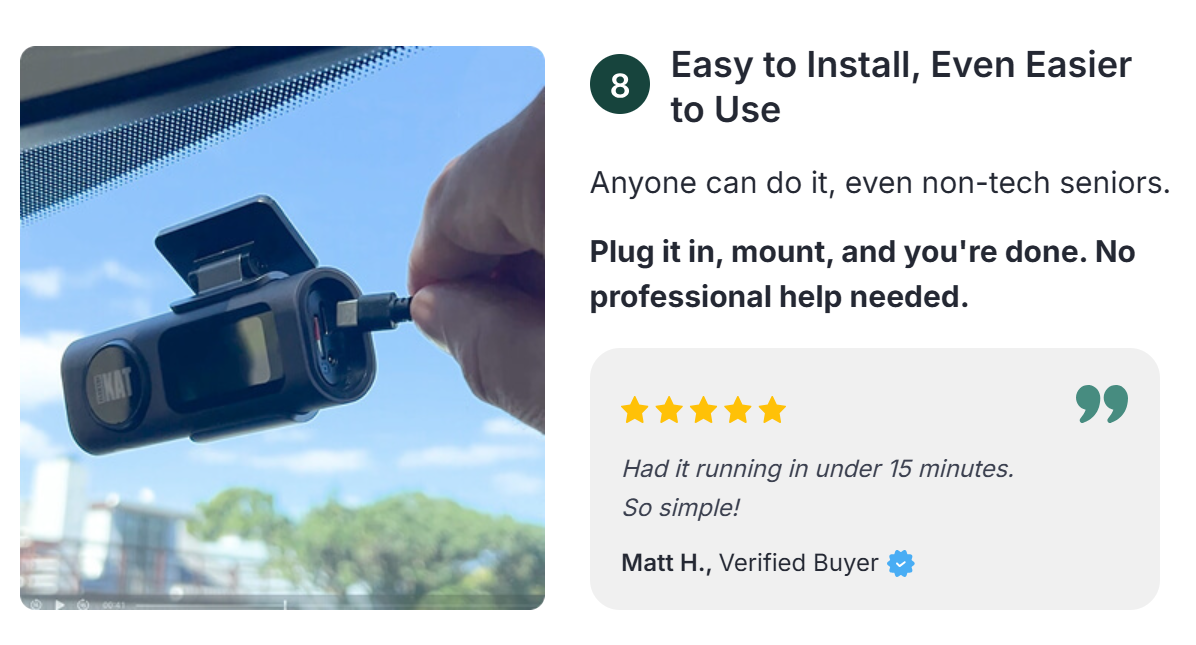Click the blue verified buyer checkmark badge

(x=901, y=563)
